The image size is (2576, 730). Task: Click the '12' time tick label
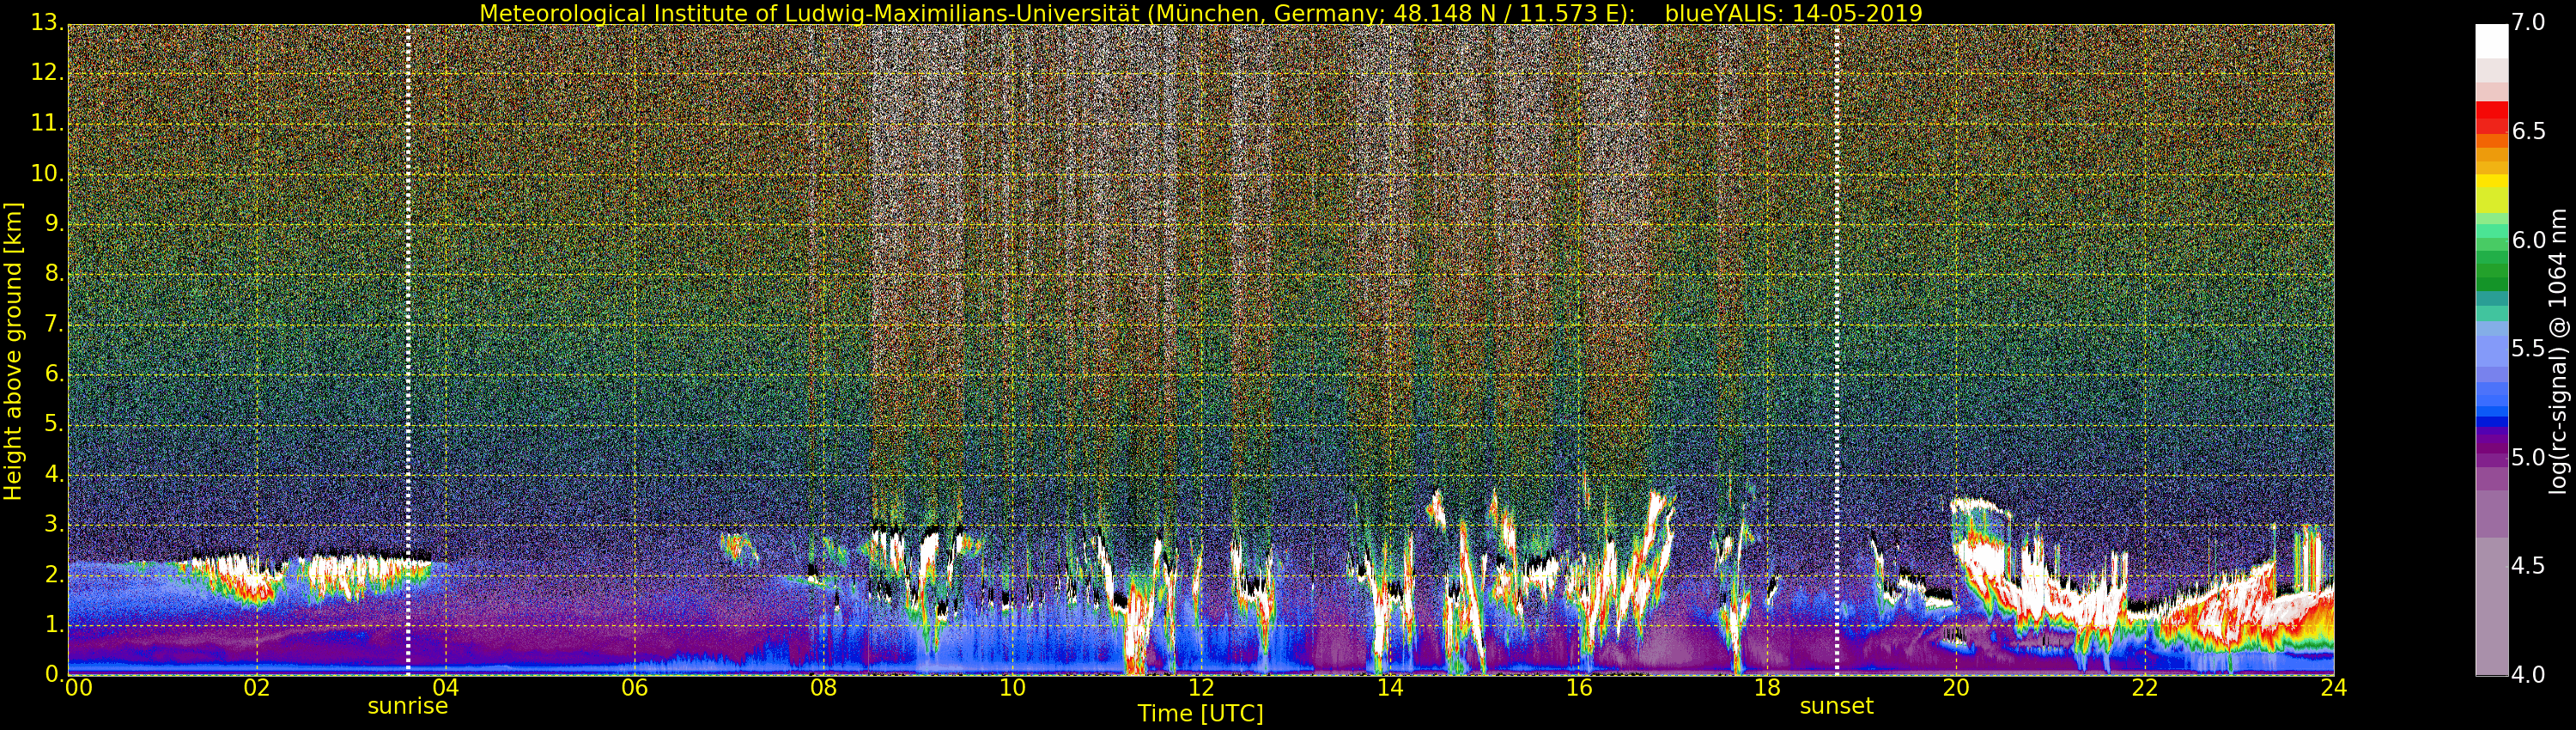(1201, 687)
